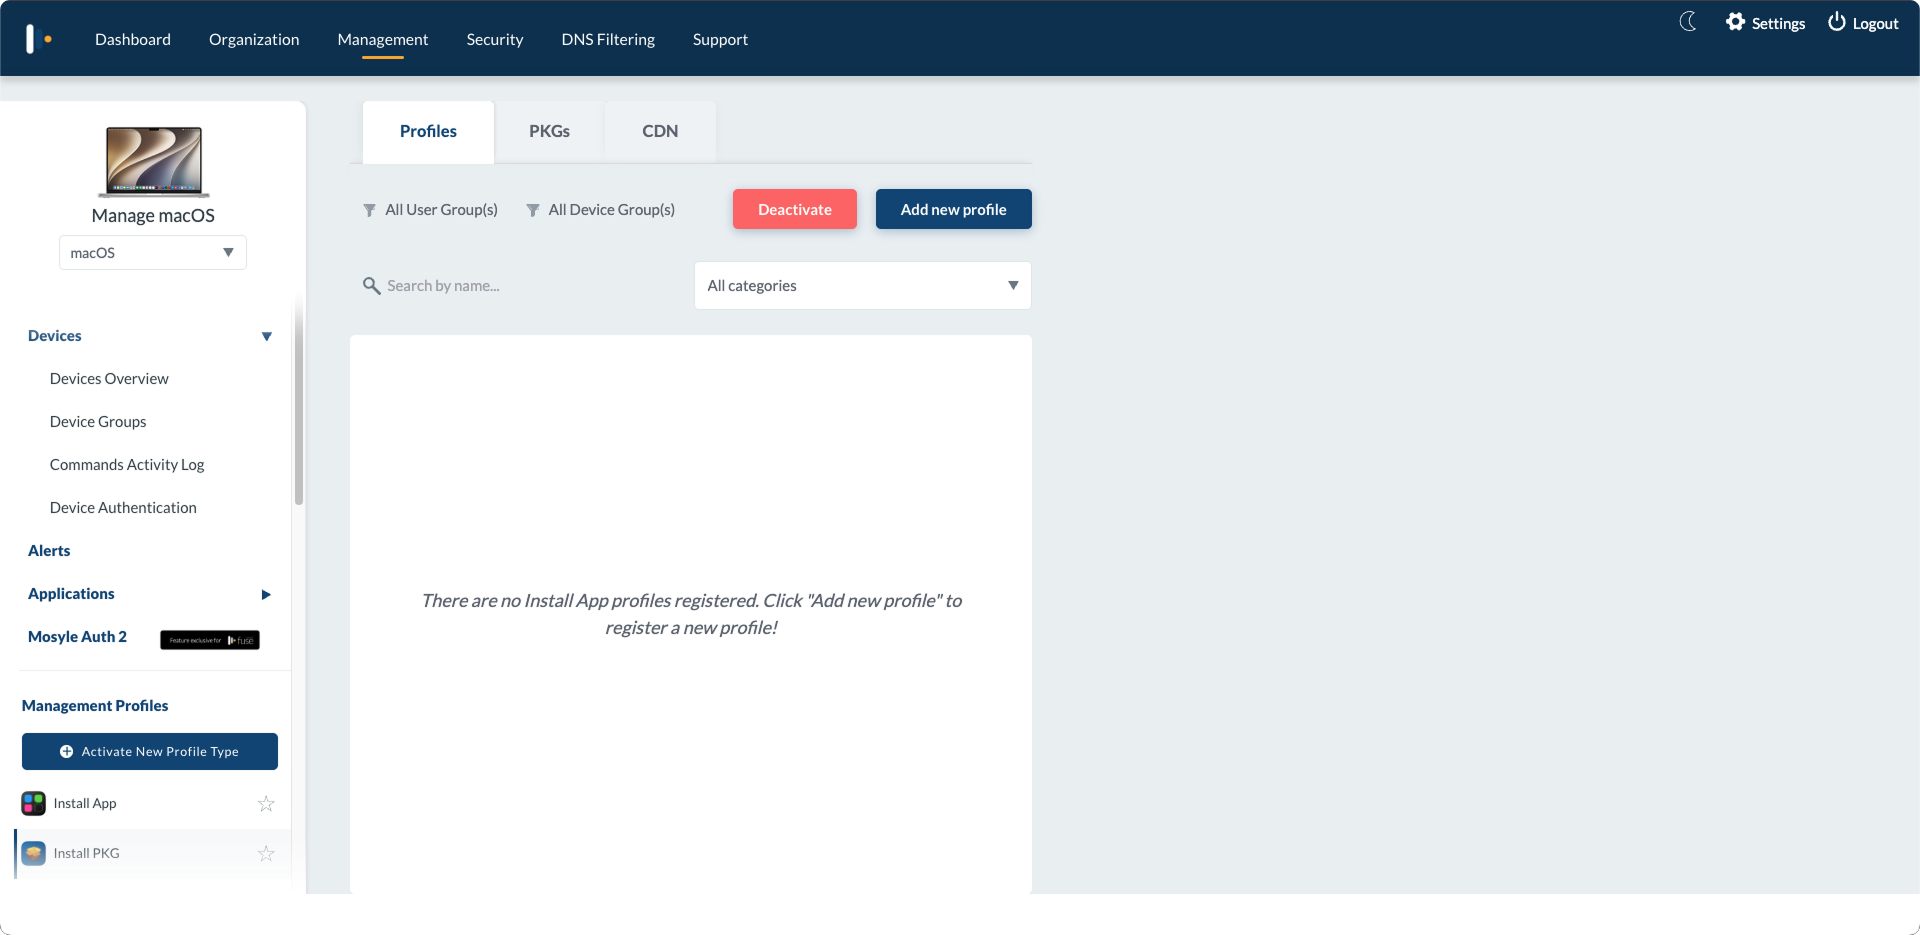The image size is (1920, 935).
Task: Click Activate New Profile Type button
Action: pos(150,752)
